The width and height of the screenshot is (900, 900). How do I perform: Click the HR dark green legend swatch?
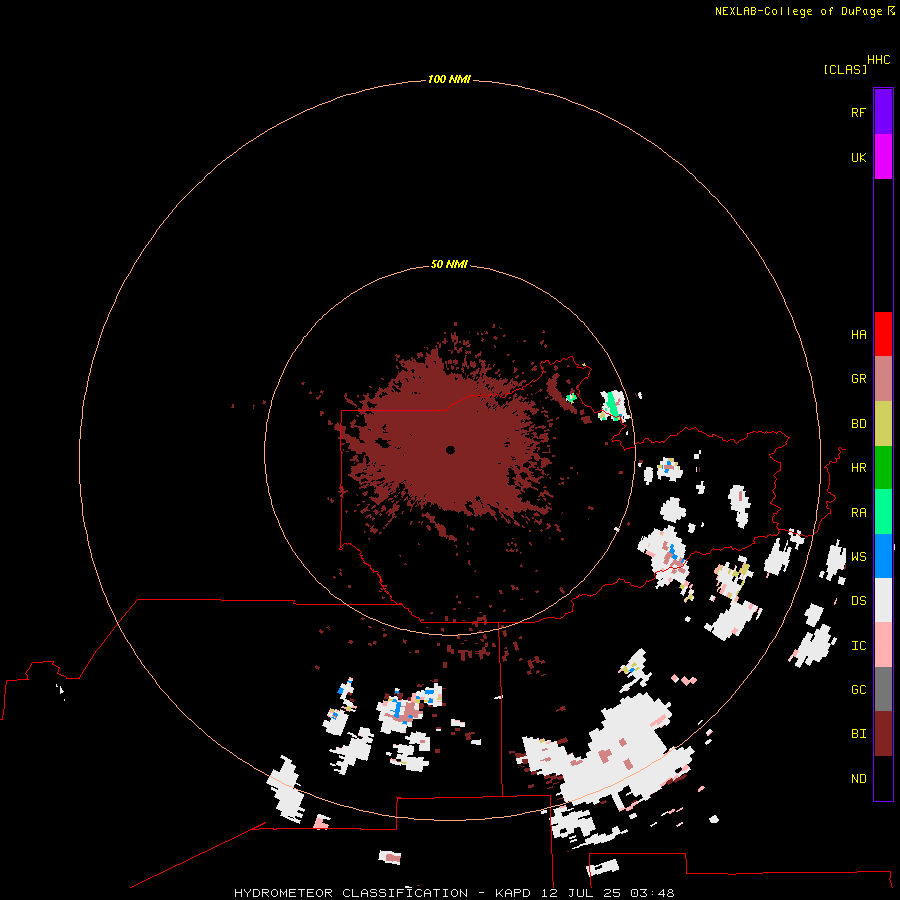[883, 468]
